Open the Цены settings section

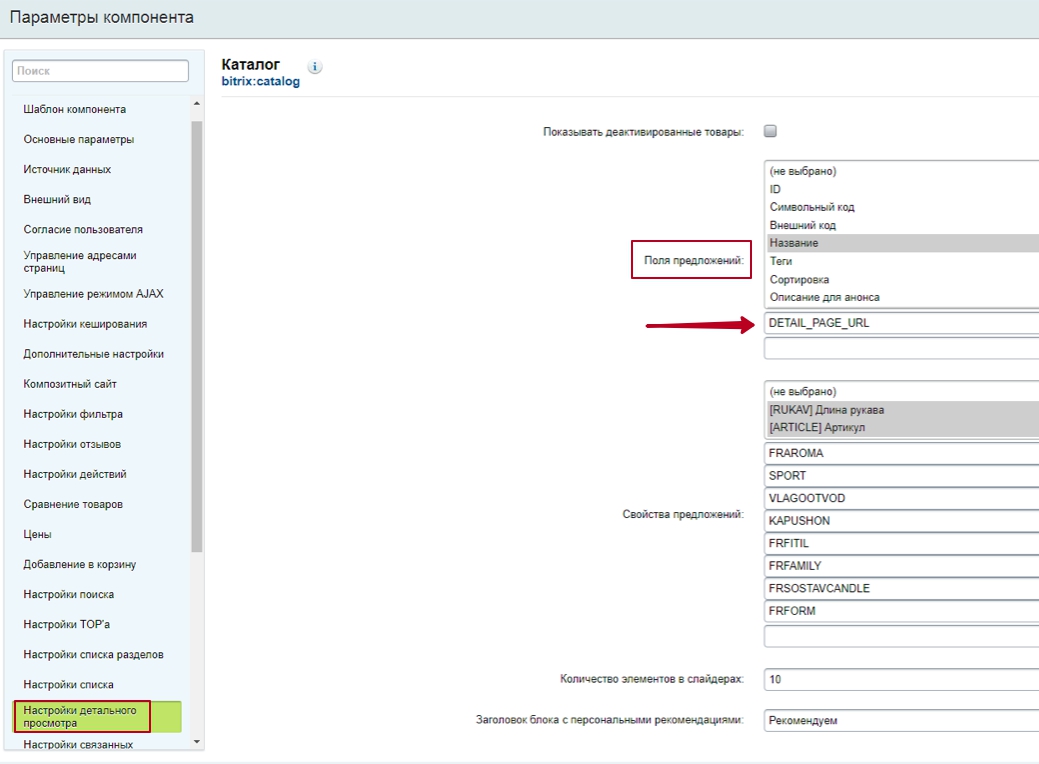[37, 534]
